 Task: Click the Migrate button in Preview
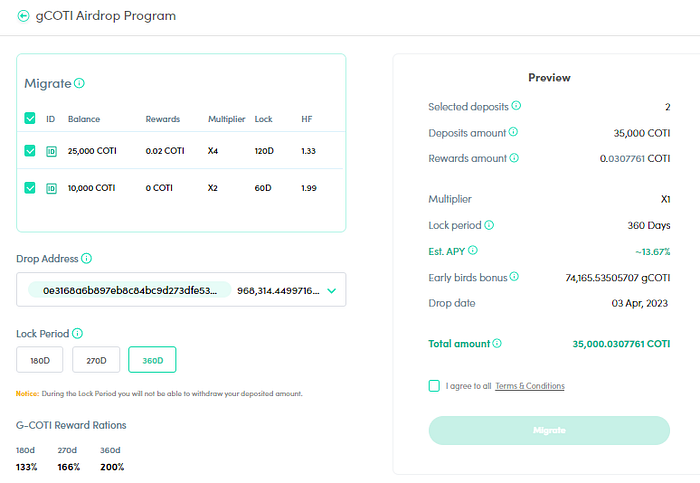click(x=549, y=430)
